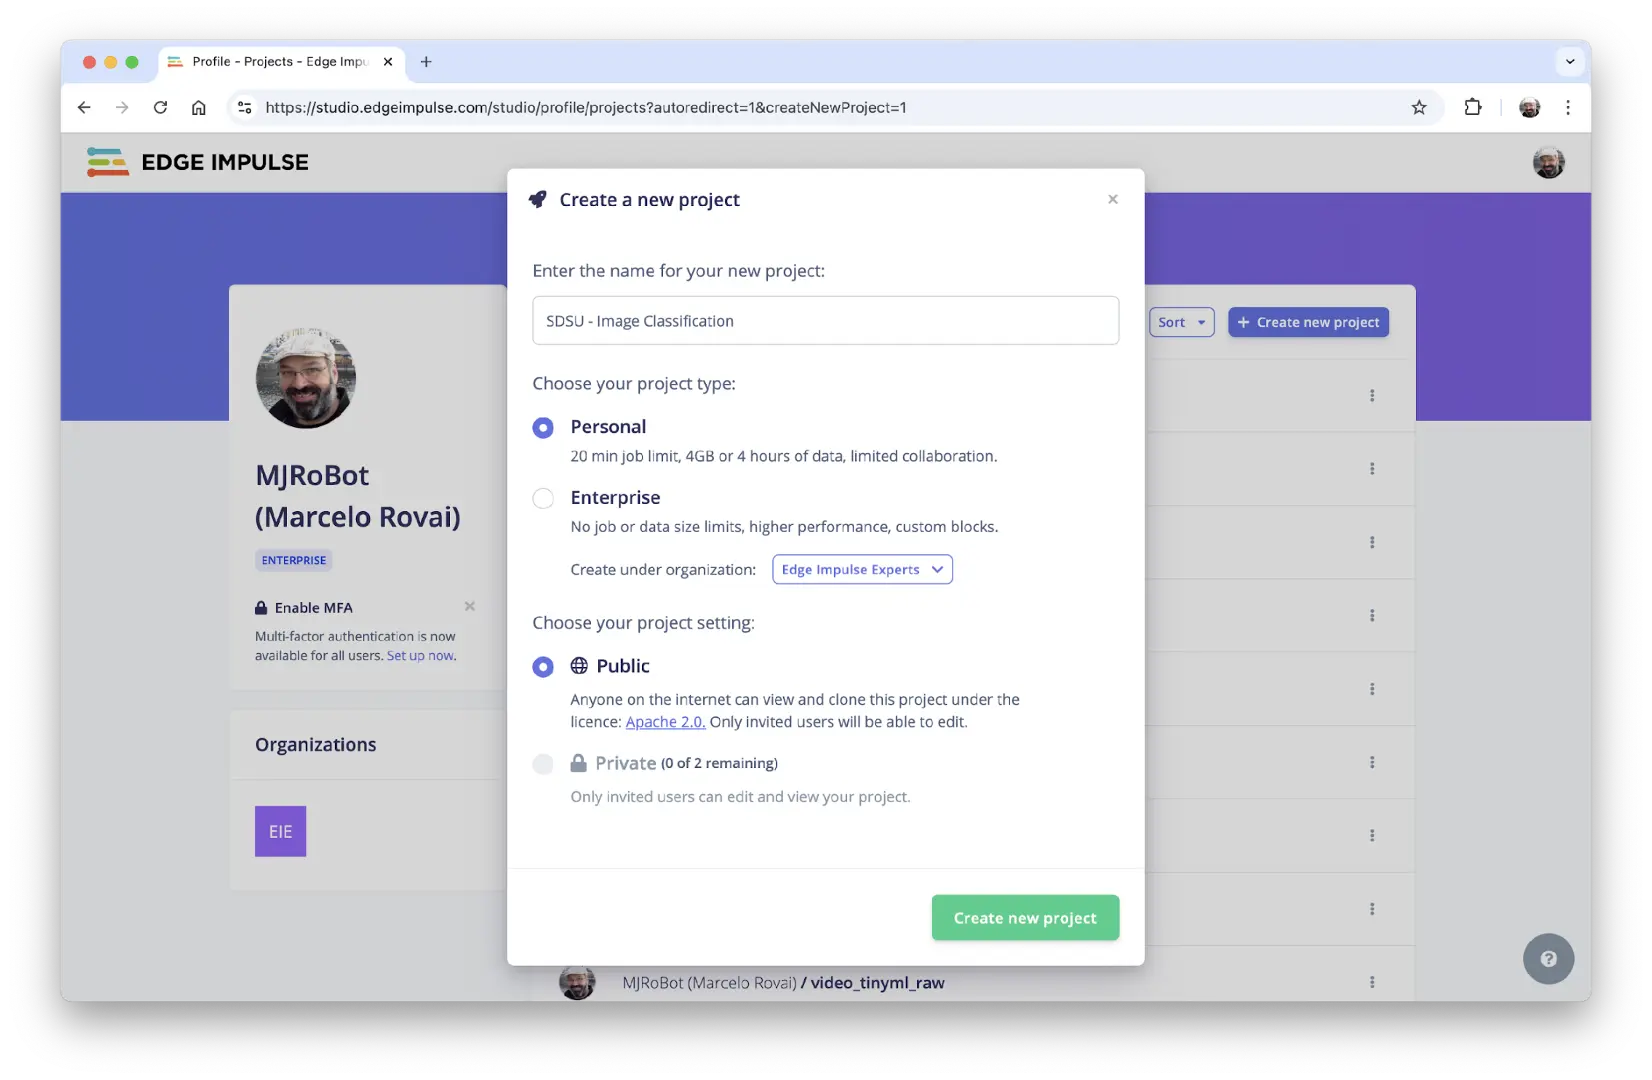Screen dimensions: 1652x1080
Task: Choose the Public project setting
Action: (x=543, y=667)
